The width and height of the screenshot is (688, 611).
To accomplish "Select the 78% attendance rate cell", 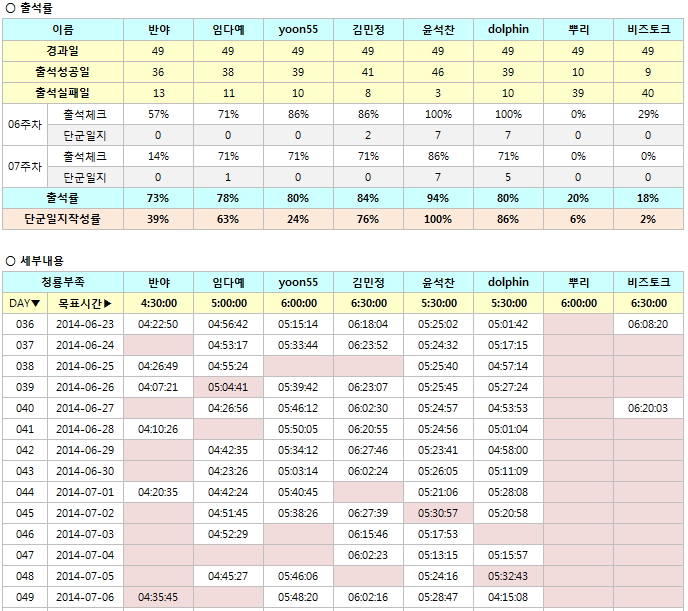I will [x=228, y=198].
